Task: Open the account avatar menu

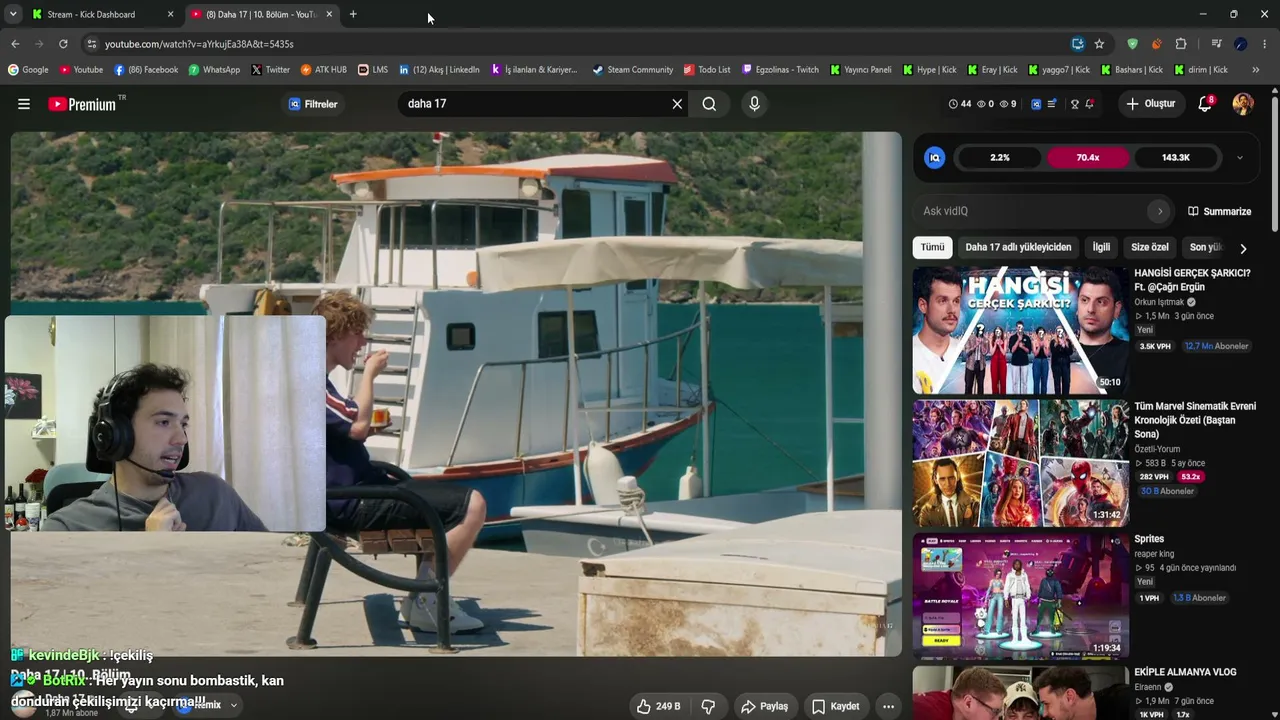Action: [1243, 104]
